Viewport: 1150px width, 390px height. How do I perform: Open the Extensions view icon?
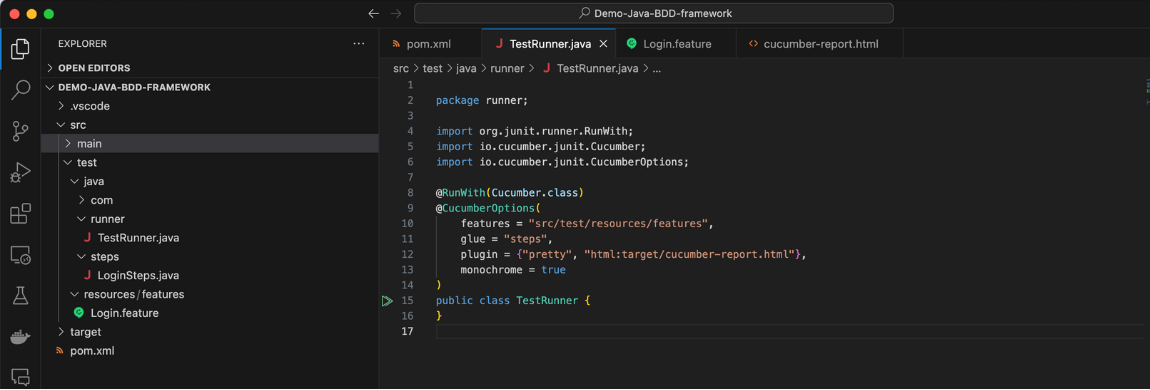(x=21, y=214)
